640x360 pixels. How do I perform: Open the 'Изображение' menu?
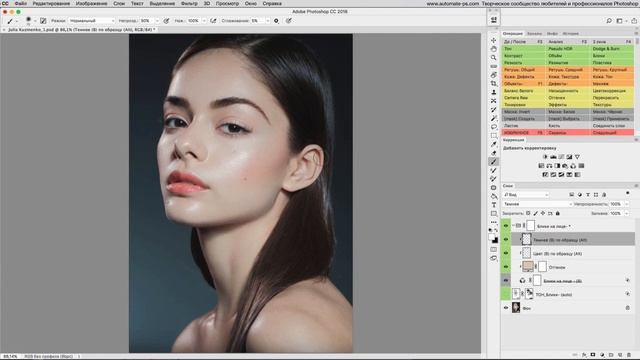(x=91, y=3)
